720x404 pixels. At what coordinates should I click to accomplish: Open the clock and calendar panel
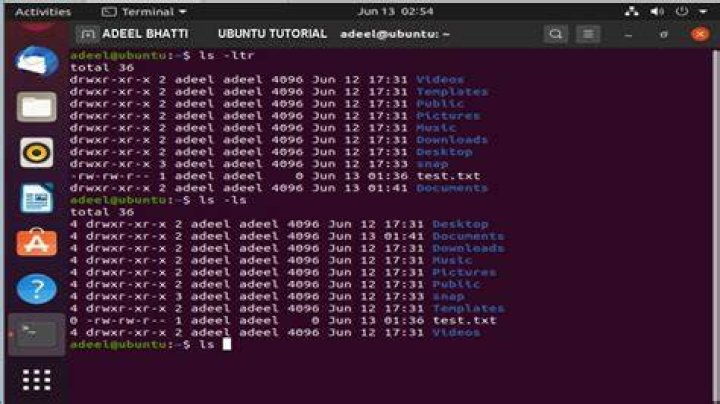coord(395,11)
